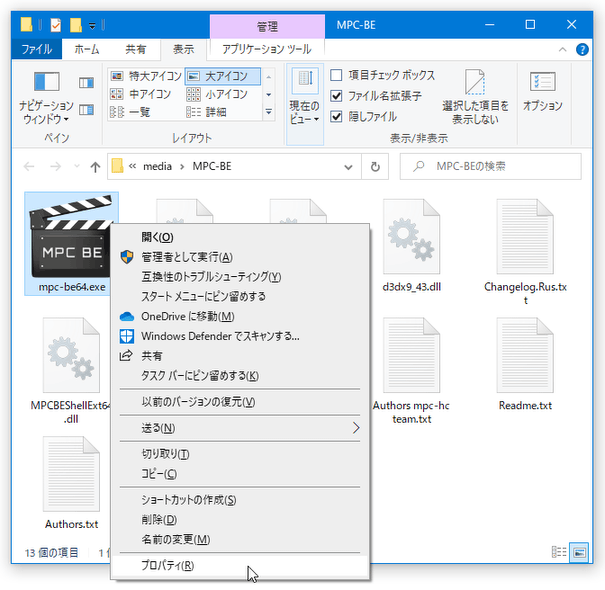Choose 切り取り(T) from context menu
This screenshot has width=605, height=590.
(240, 454)
